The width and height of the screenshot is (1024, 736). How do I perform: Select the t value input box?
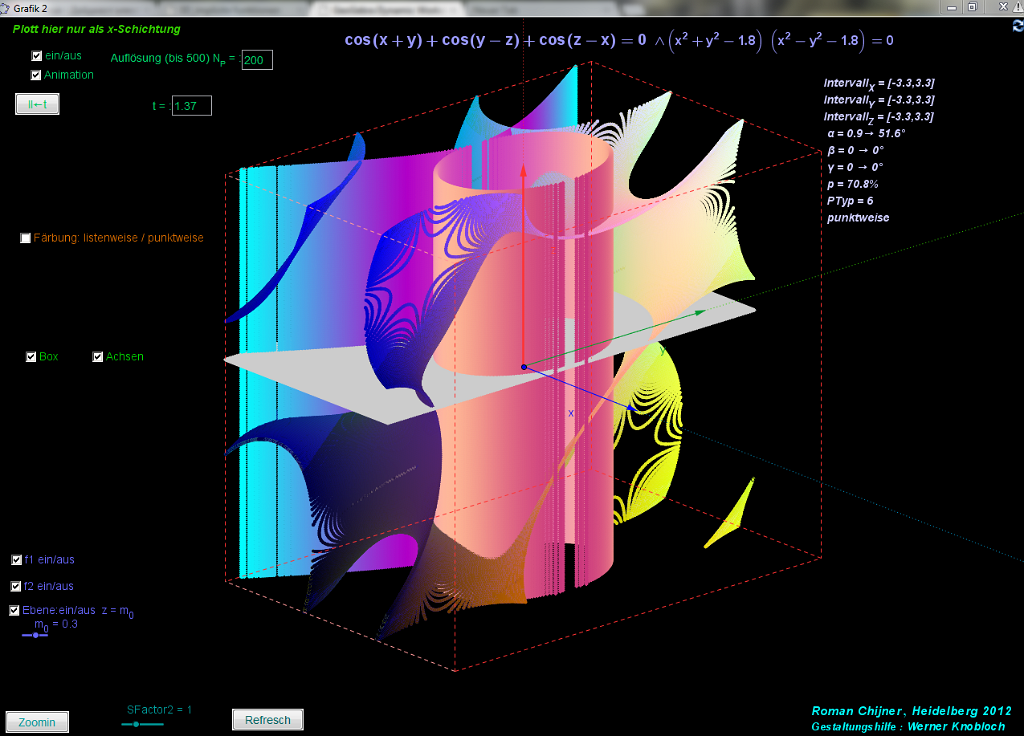click(x=191, y=106)
